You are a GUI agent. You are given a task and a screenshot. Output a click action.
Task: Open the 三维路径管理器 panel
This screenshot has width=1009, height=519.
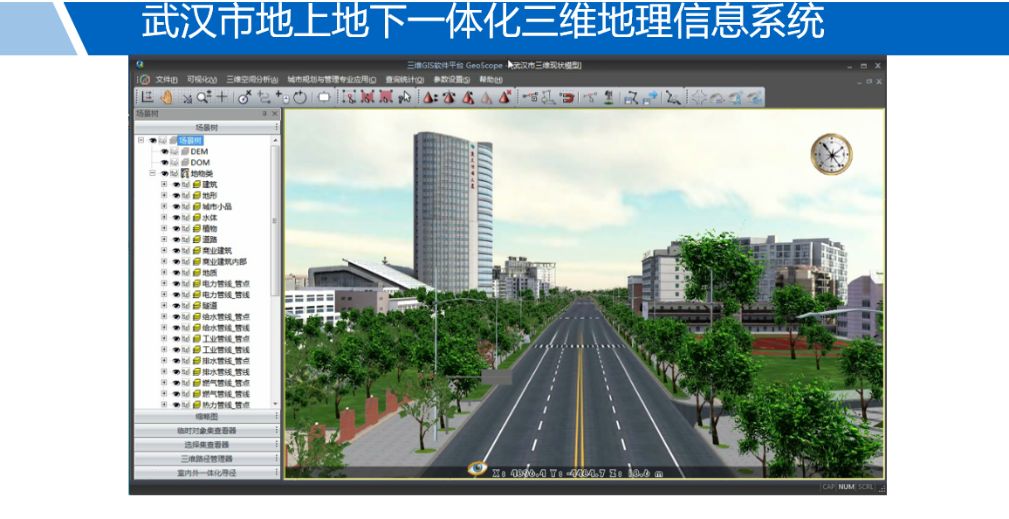point(205,458)
